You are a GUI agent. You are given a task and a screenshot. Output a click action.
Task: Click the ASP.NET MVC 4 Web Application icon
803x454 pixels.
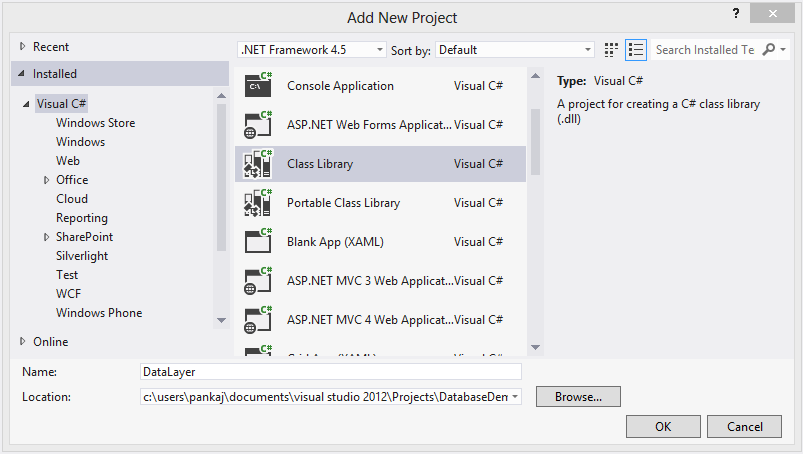pos(258,320)
